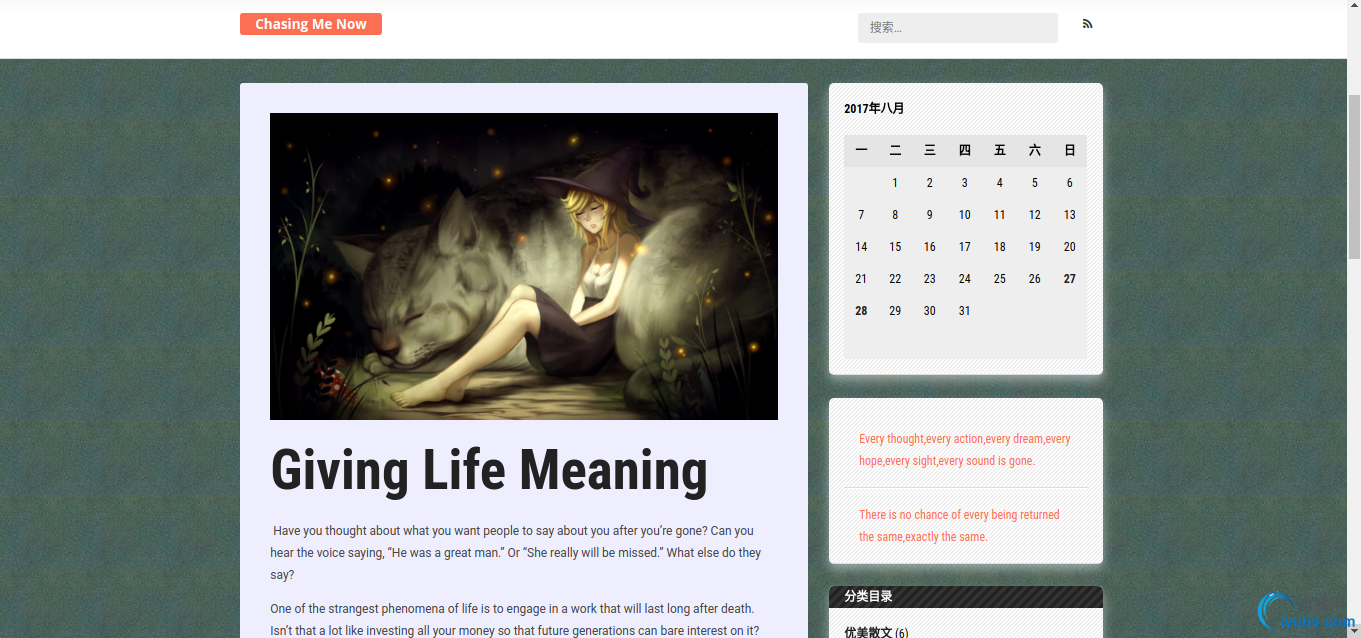Open posts from August 28 in calendar
The height and width of the screenshot is (638, 1361).
pos(861,311)
